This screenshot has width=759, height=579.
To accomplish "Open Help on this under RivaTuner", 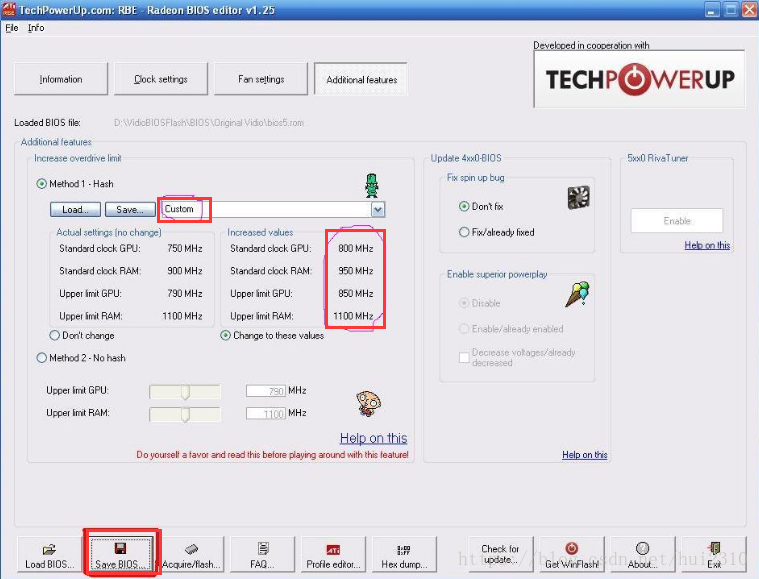I will click(x=707, y=245).
